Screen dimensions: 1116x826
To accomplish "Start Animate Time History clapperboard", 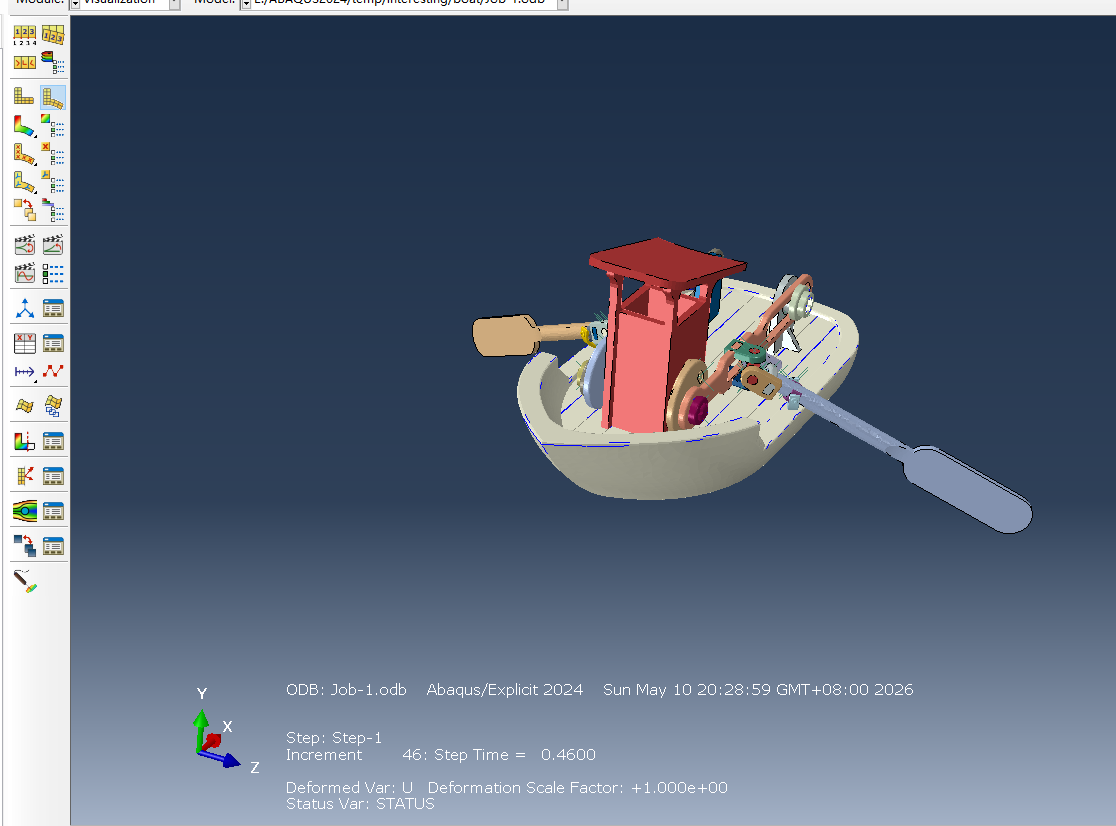I will click(x=53, y=245).
